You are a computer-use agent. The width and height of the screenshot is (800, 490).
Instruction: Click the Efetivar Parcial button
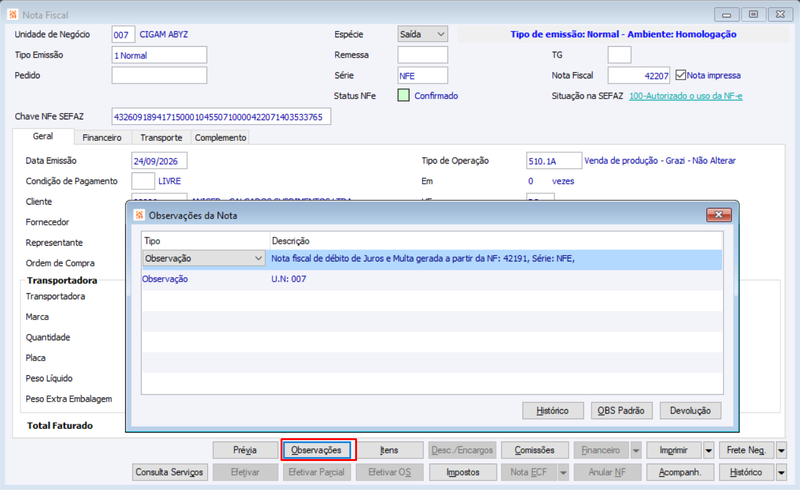[x=316, y=472]
